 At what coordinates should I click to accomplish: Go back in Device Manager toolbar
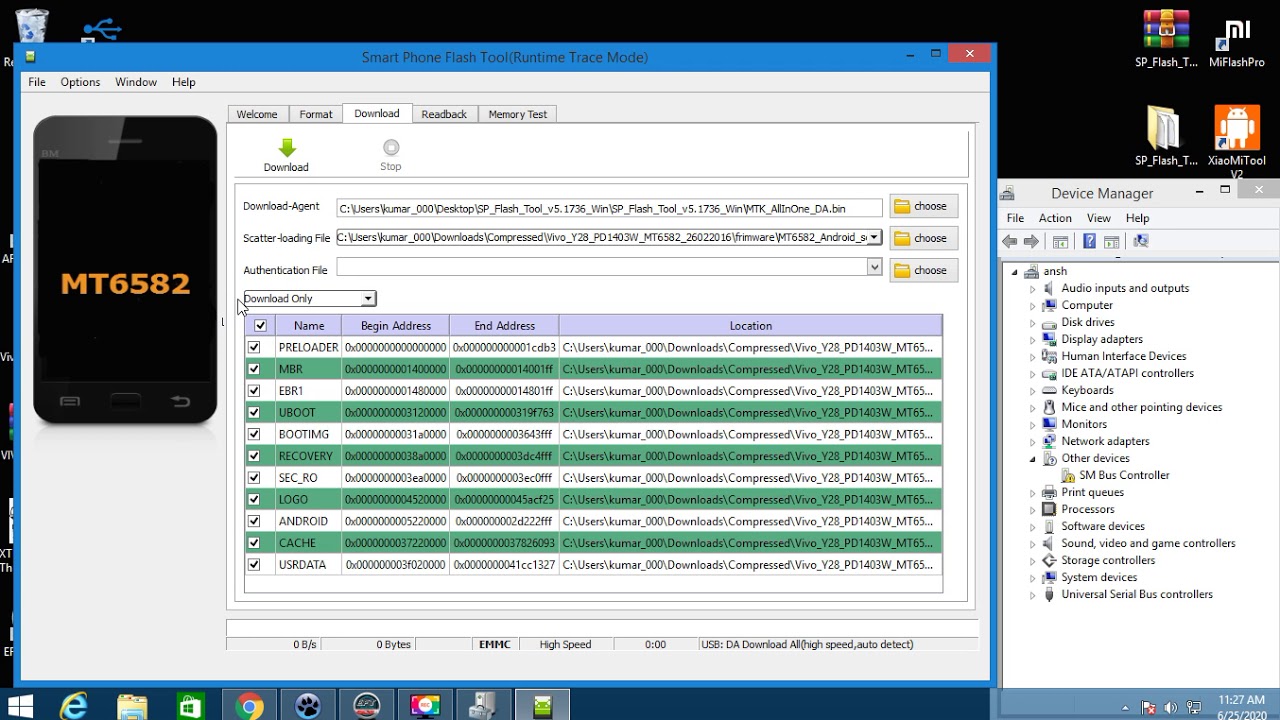click(1010, 241)
